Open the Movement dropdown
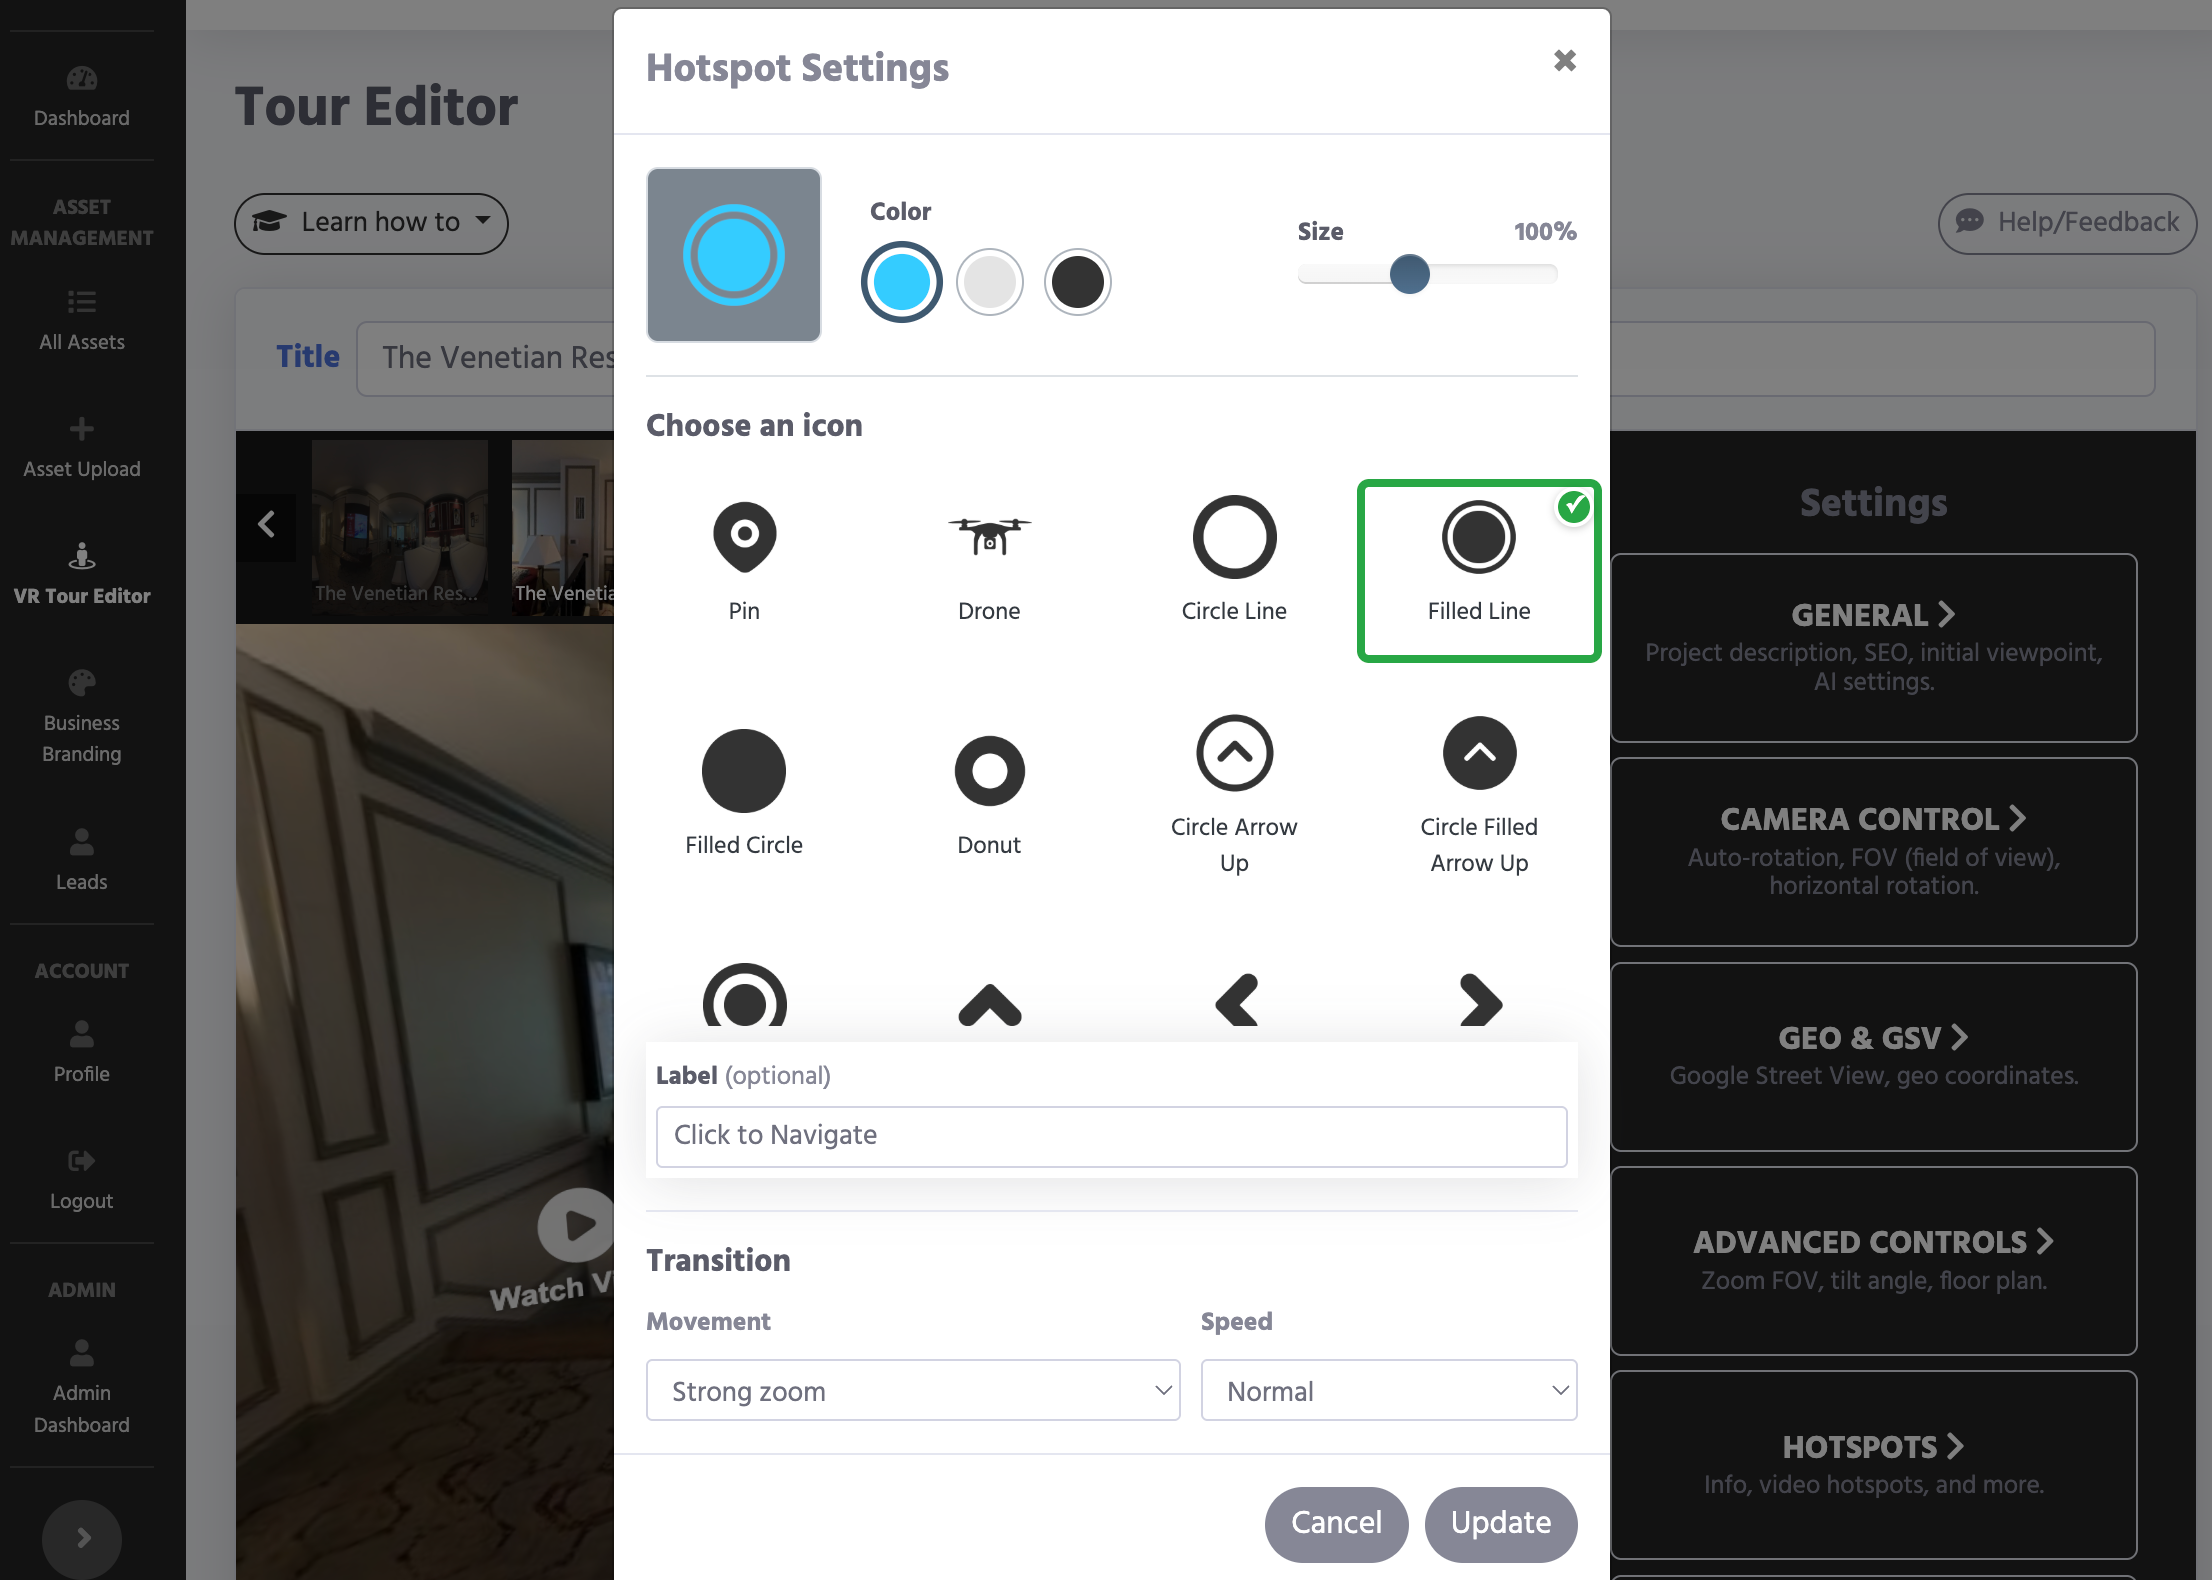Image resolution: width=2212 pixels, height=1580 pixels. [x=913, y=1390]
